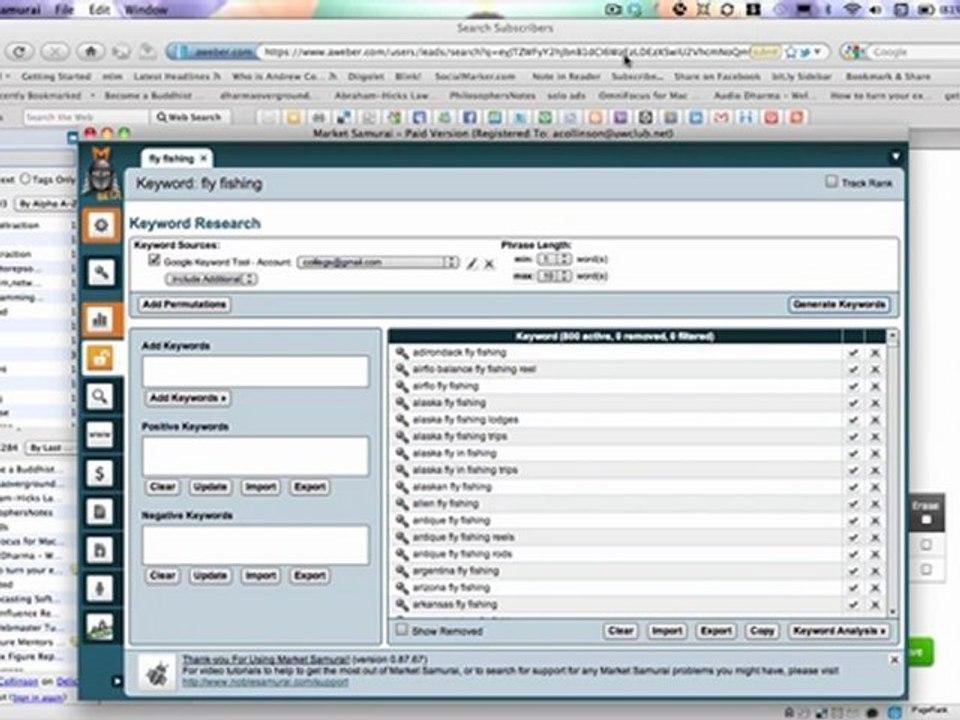Adjust the min phrase length stepper
Screen dimensions: 960x720
click(x=564, y=260)
